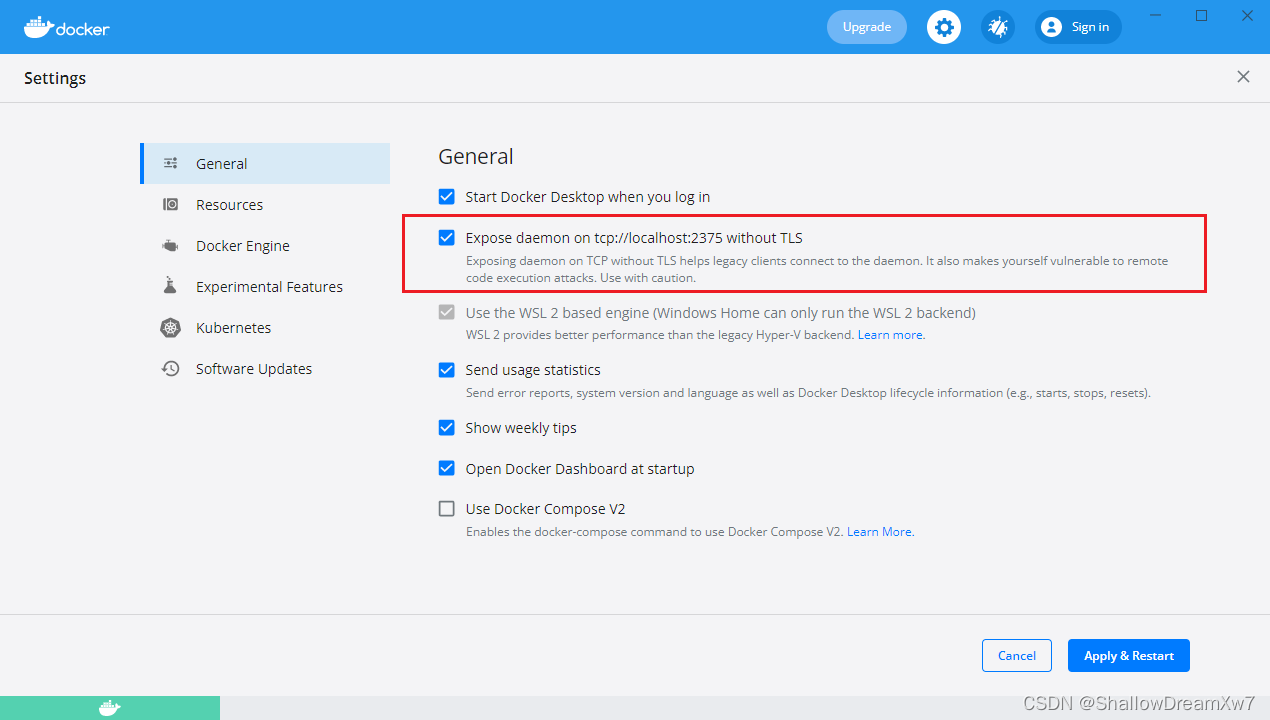Open the Troubleshoot bug icon

pos(998,27)
